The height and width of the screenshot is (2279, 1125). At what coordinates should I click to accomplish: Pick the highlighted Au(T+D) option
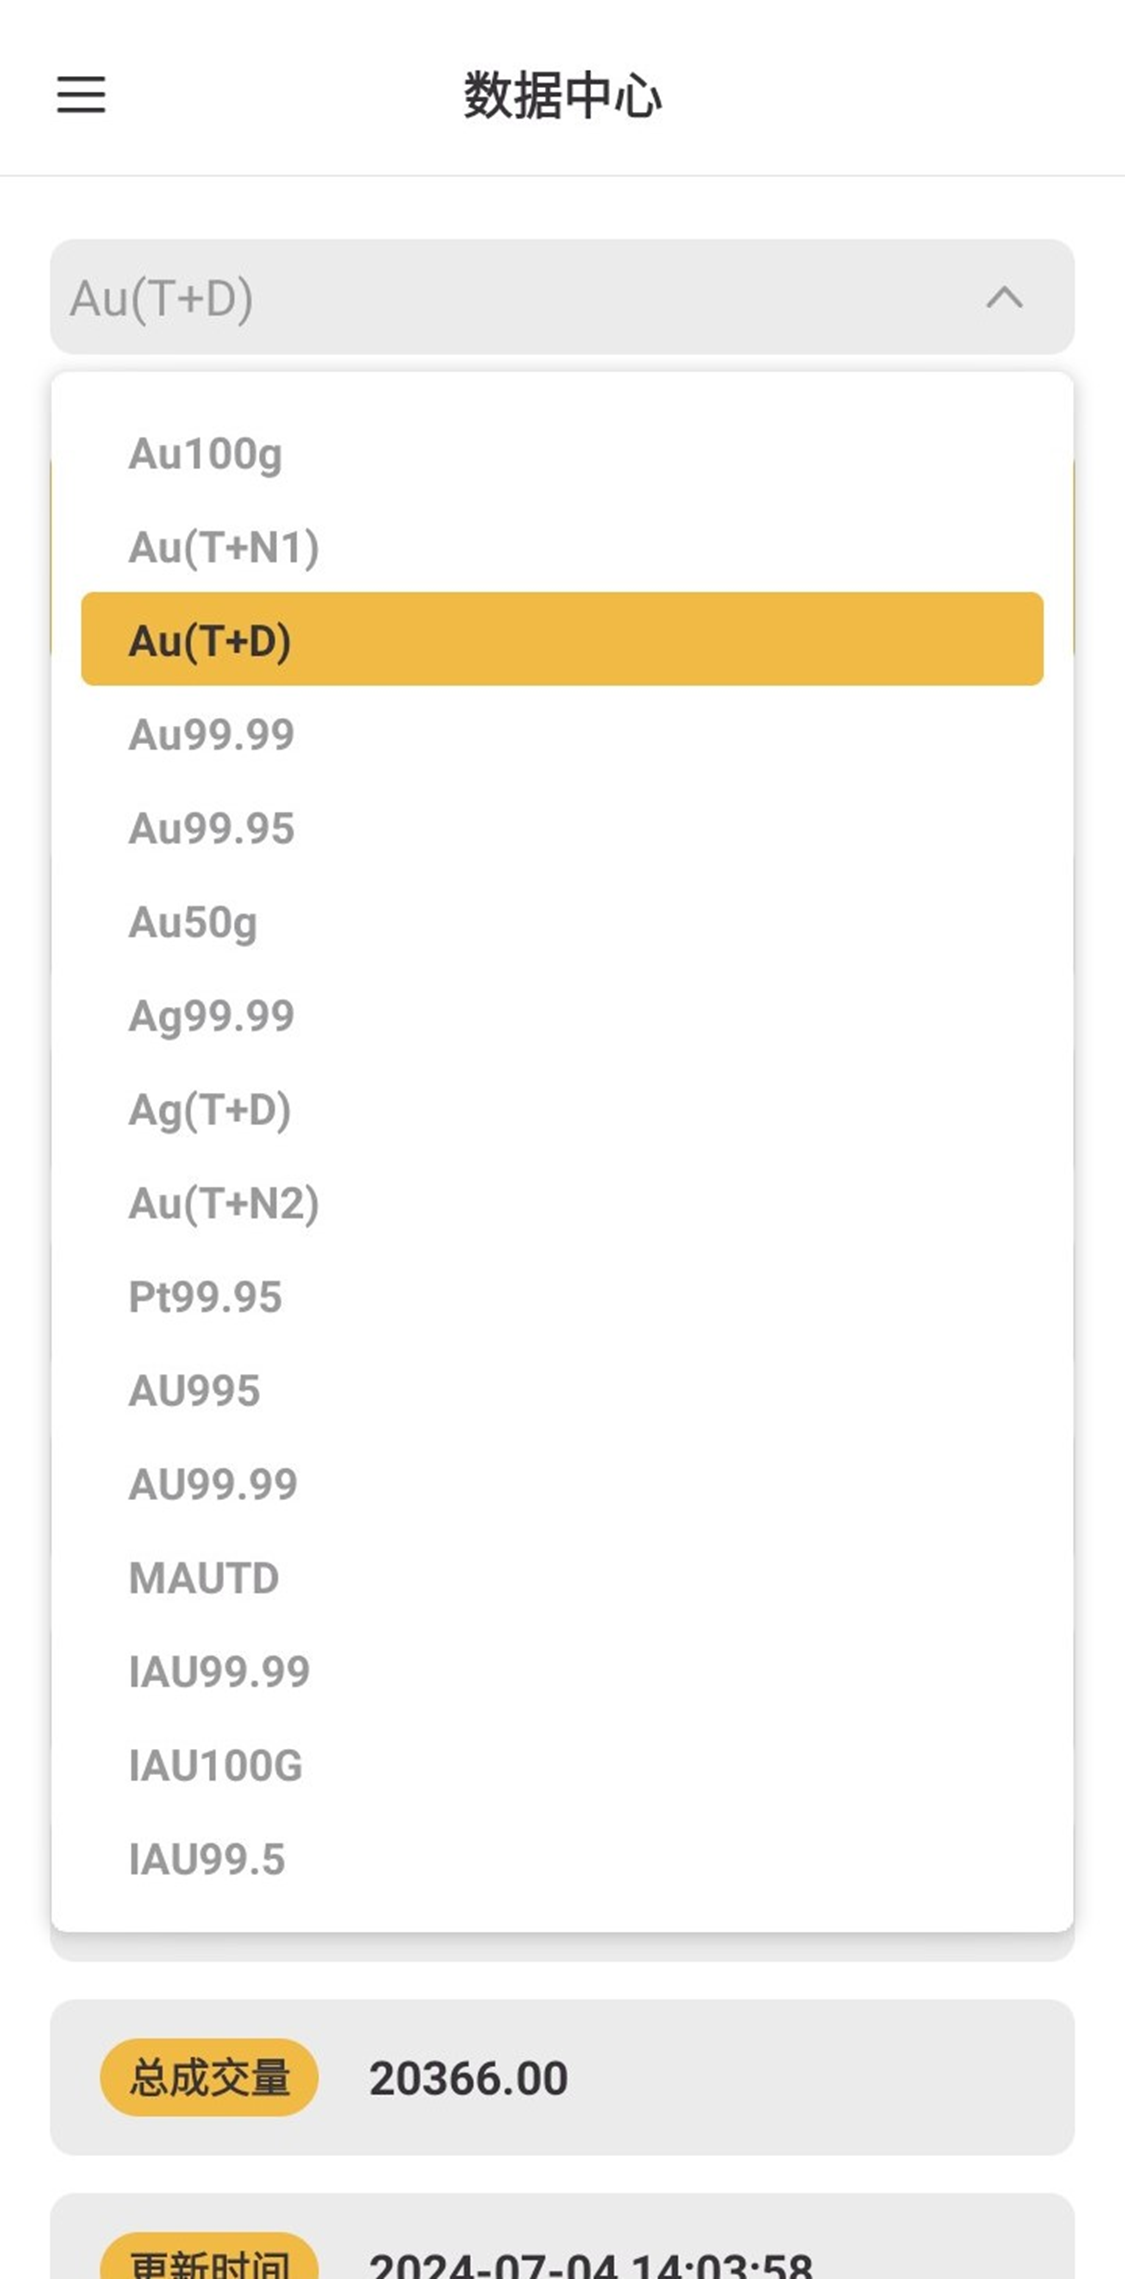click(560, 640)
